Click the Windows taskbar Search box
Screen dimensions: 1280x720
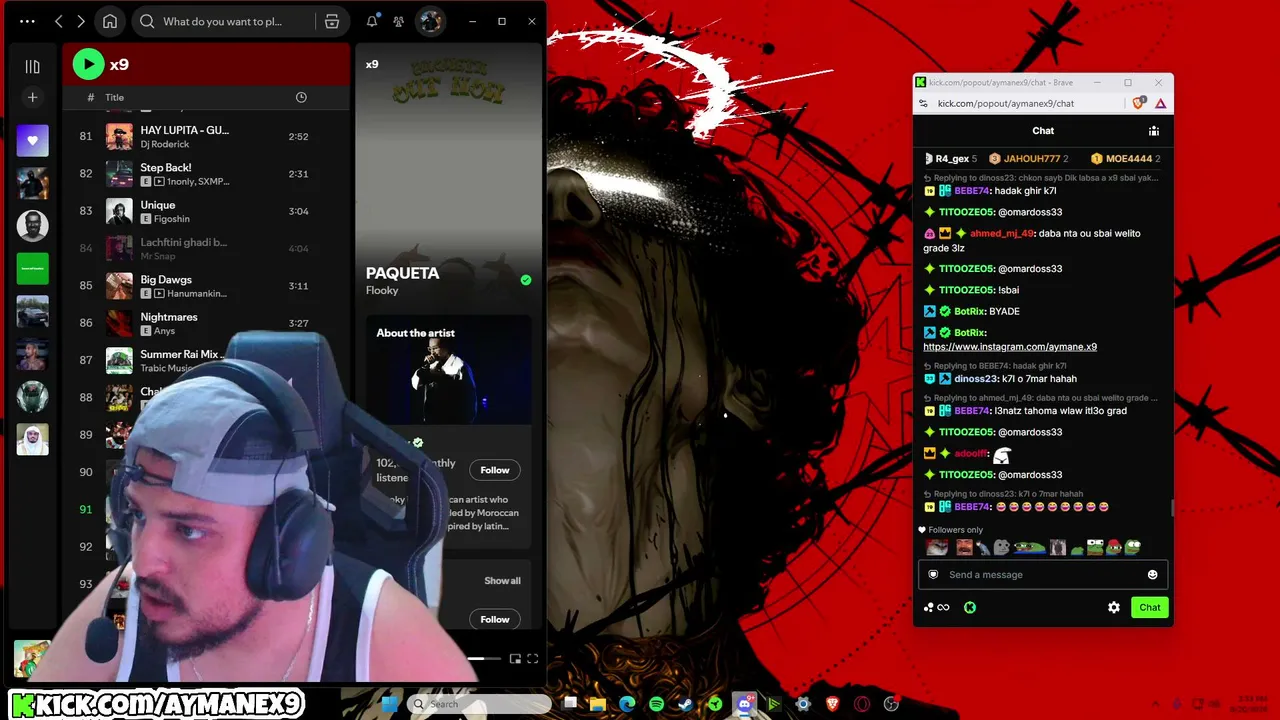[x=480, y=704]
